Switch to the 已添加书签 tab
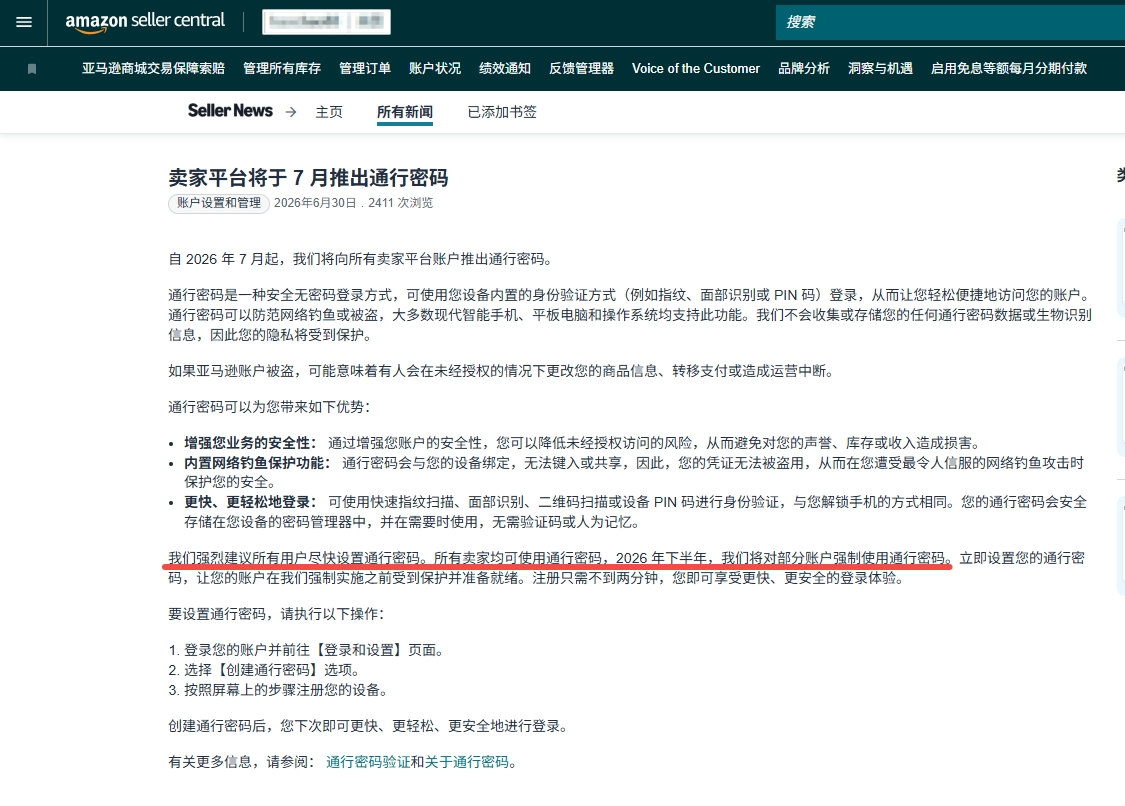Screen dimensions: 1125x806 502,112
